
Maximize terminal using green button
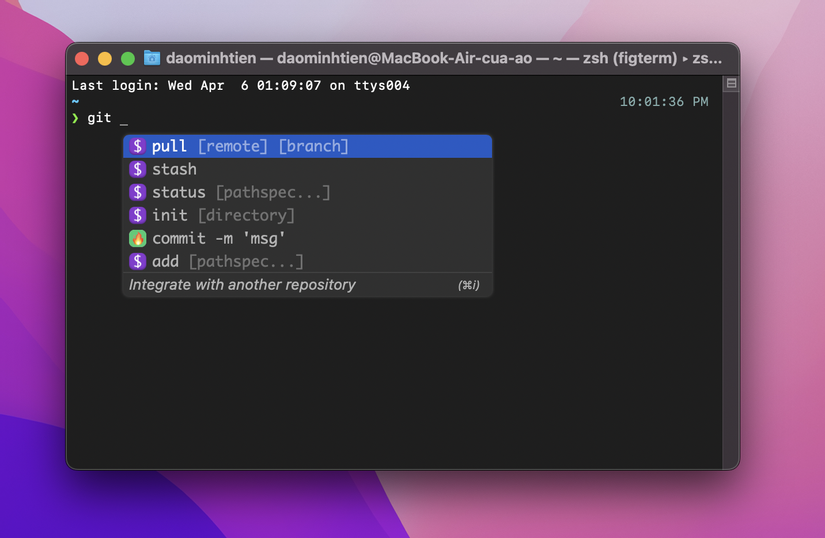pyautogui.click(x=128, y=58)
